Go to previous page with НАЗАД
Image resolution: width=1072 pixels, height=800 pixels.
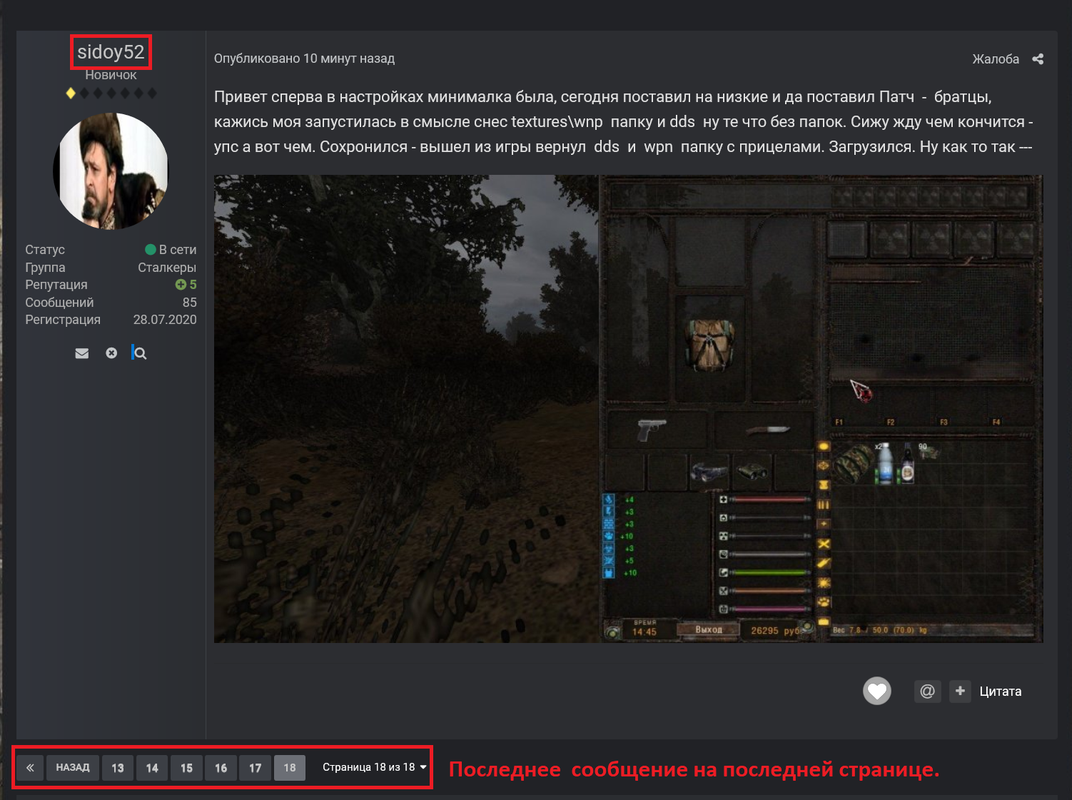click(72, 768)
